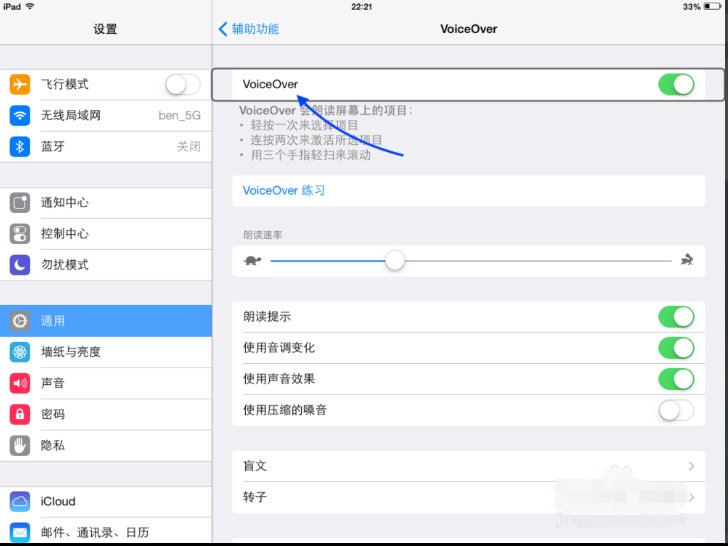Screen dimensions: 728x546
Task: Open 邮件、通讯录、日历 settings row
Action: pyautogui.click(x=106, y=532)
